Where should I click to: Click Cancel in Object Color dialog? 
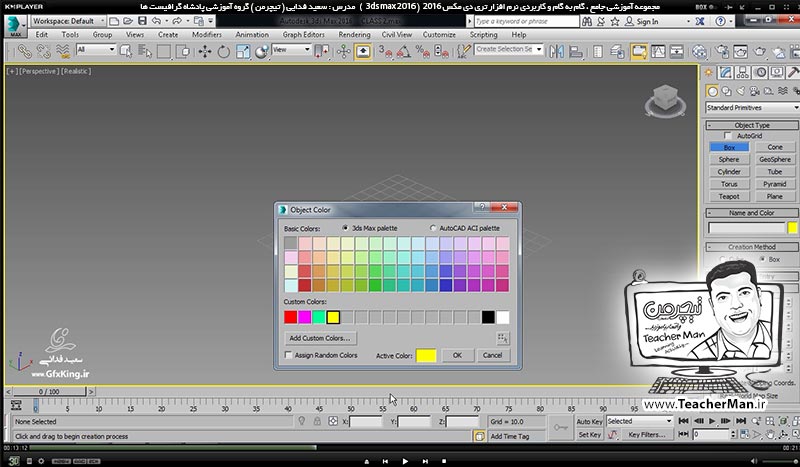[x=492, y=355]
